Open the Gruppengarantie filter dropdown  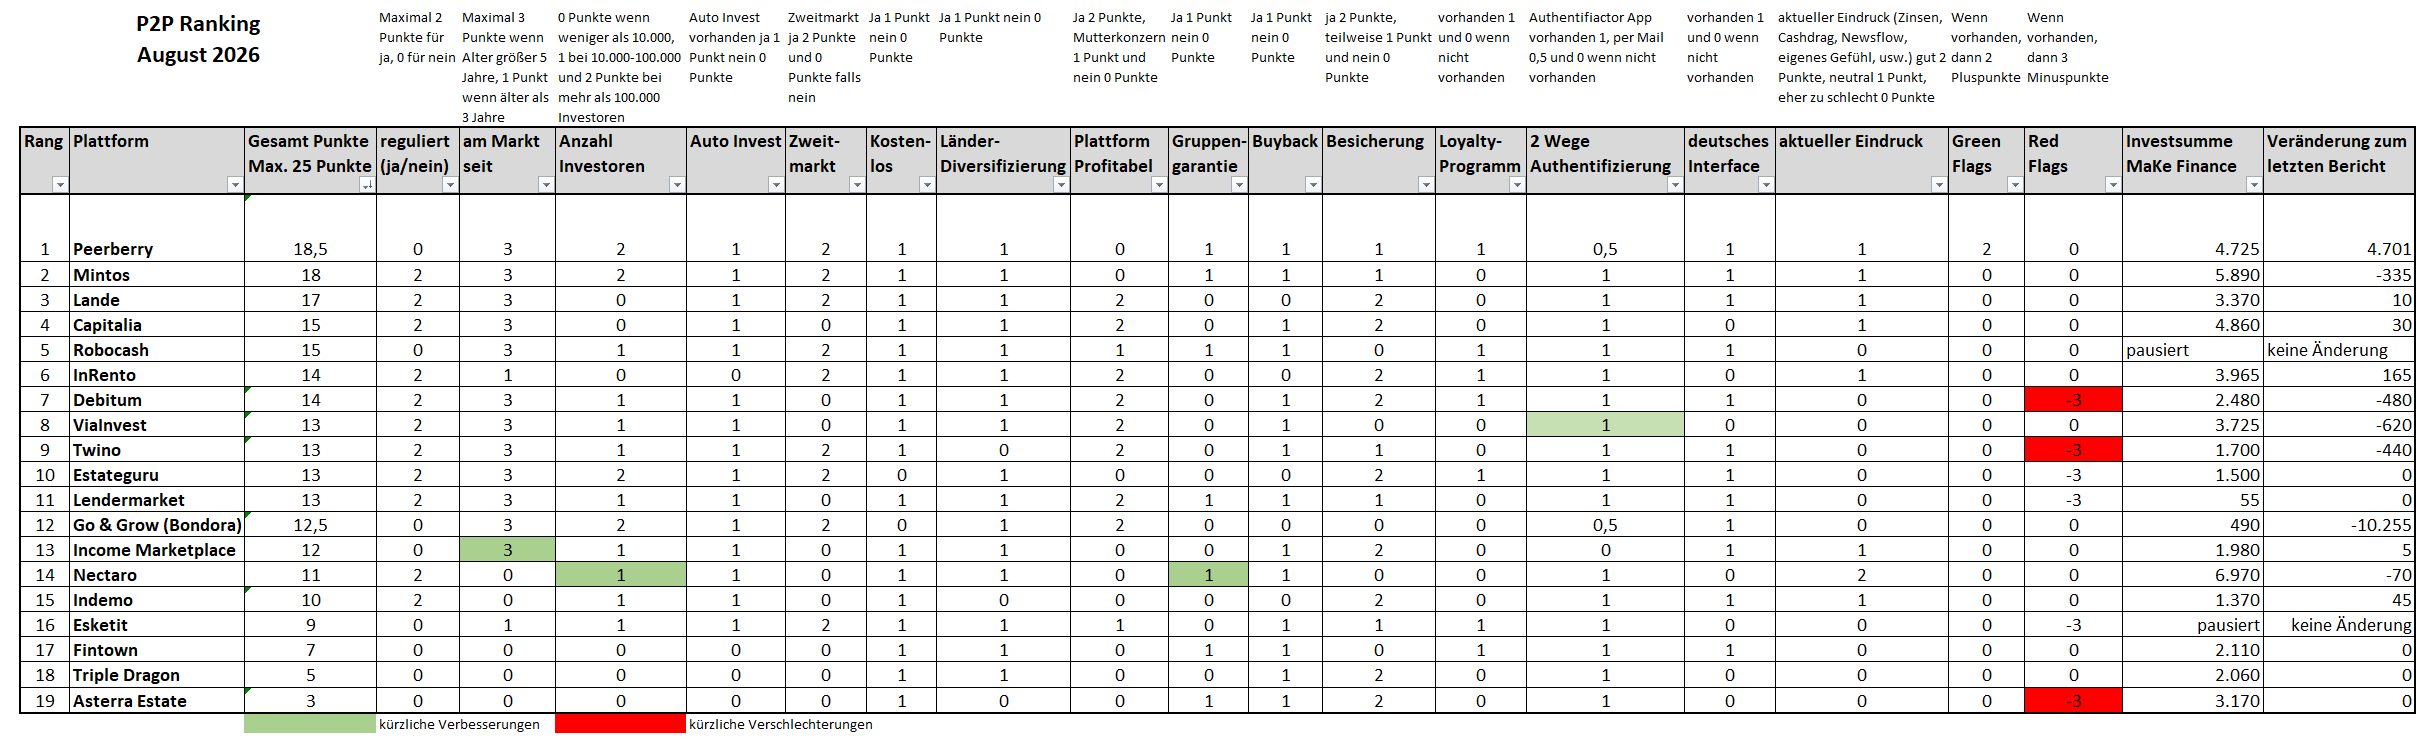click(x=1239, y=184)
